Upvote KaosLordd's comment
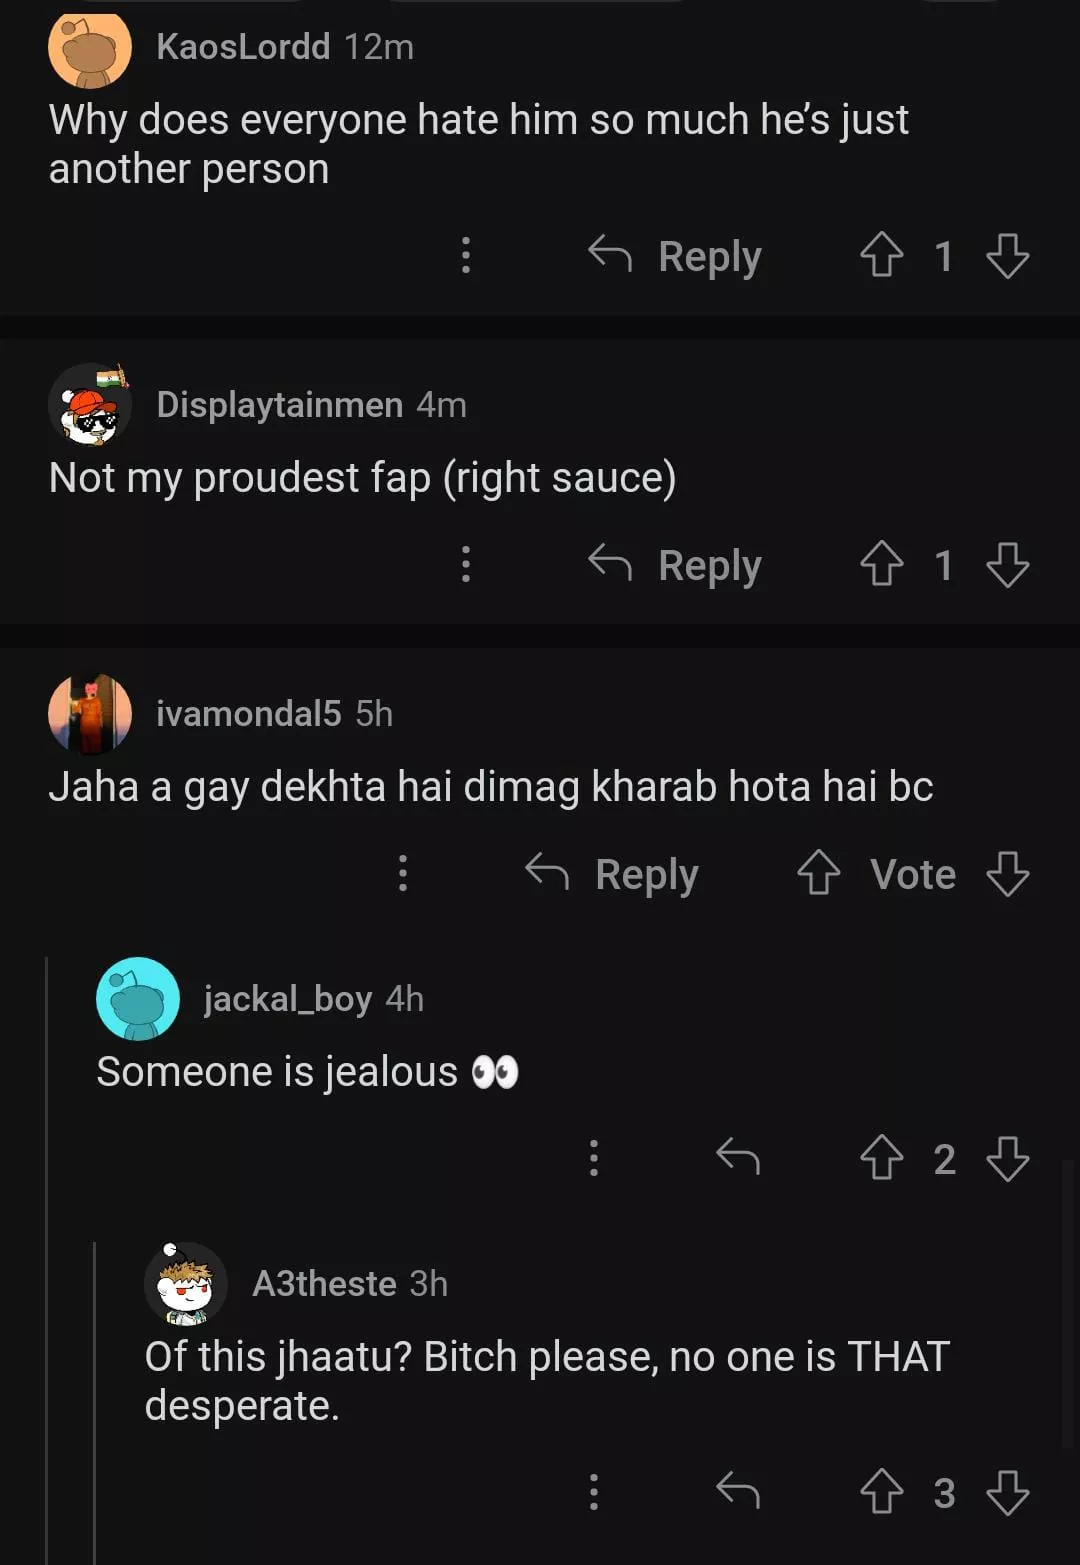Image resolution: width=1080 pixels, height=1565 pixels. click(881, 255)
